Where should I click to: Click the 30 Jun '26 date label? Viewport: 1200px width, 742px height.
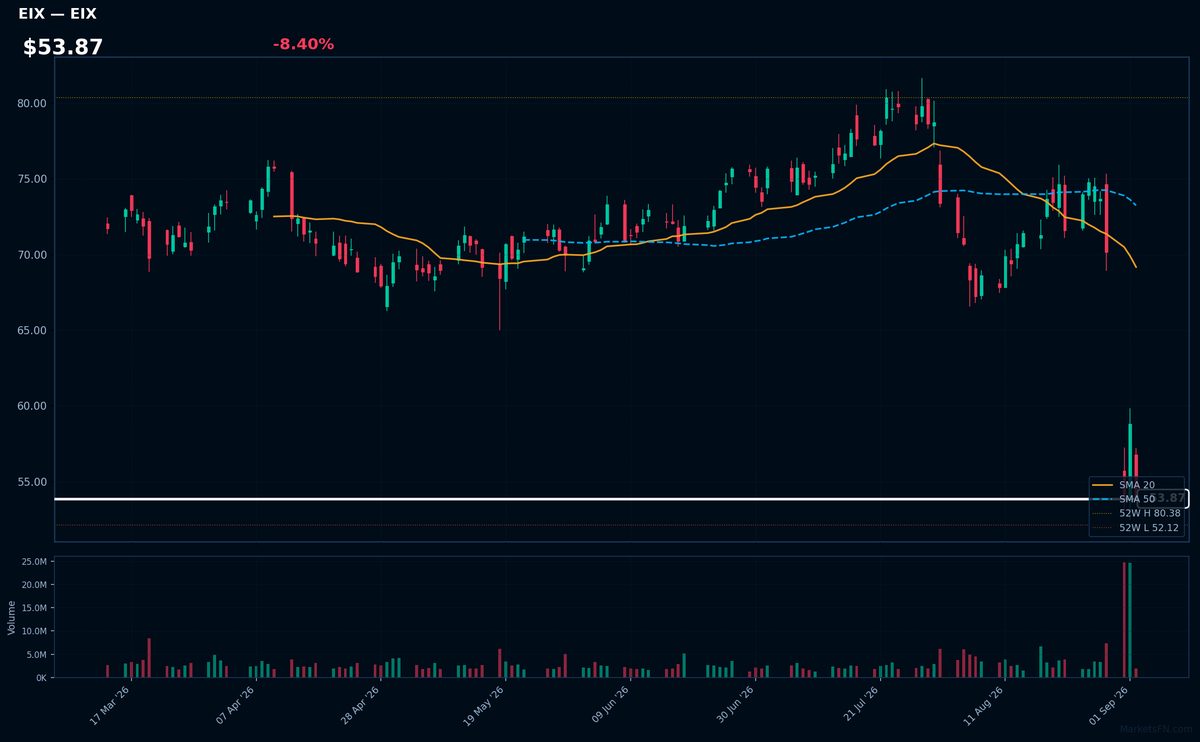pos(734,705)
